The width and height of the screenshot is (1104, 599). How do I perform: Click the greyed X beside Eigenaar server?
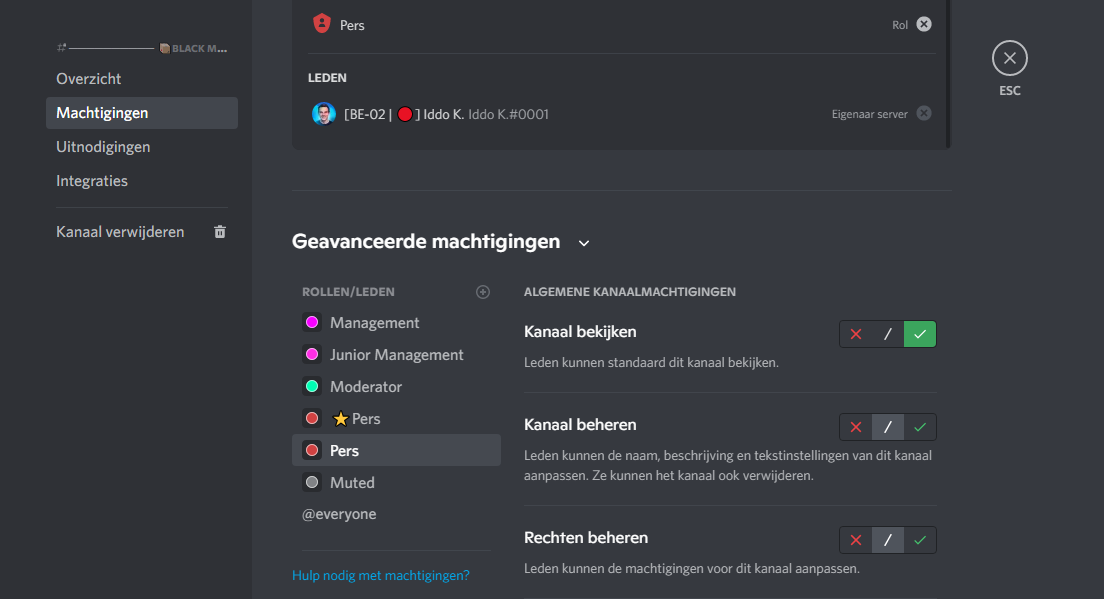(924, 114)
